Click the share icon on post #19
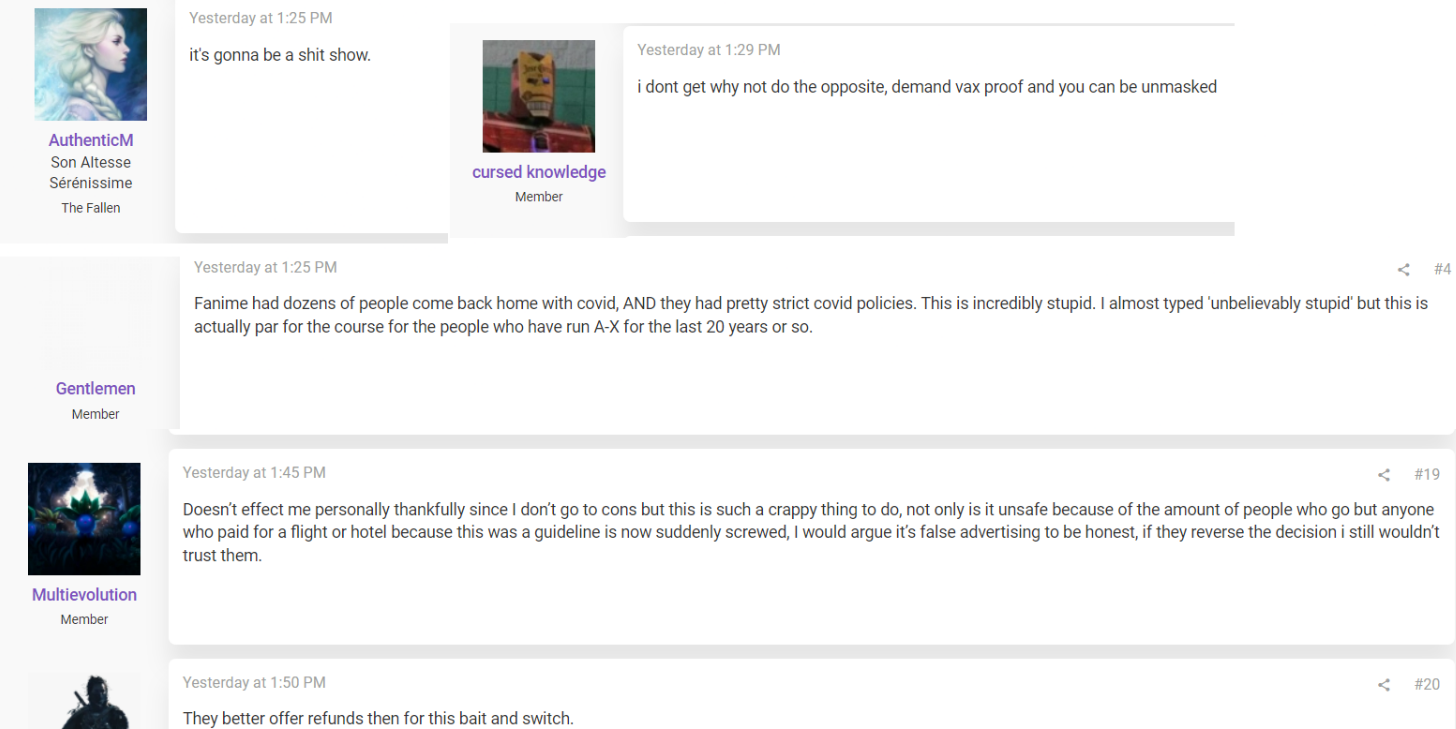 pos(1384,475)
